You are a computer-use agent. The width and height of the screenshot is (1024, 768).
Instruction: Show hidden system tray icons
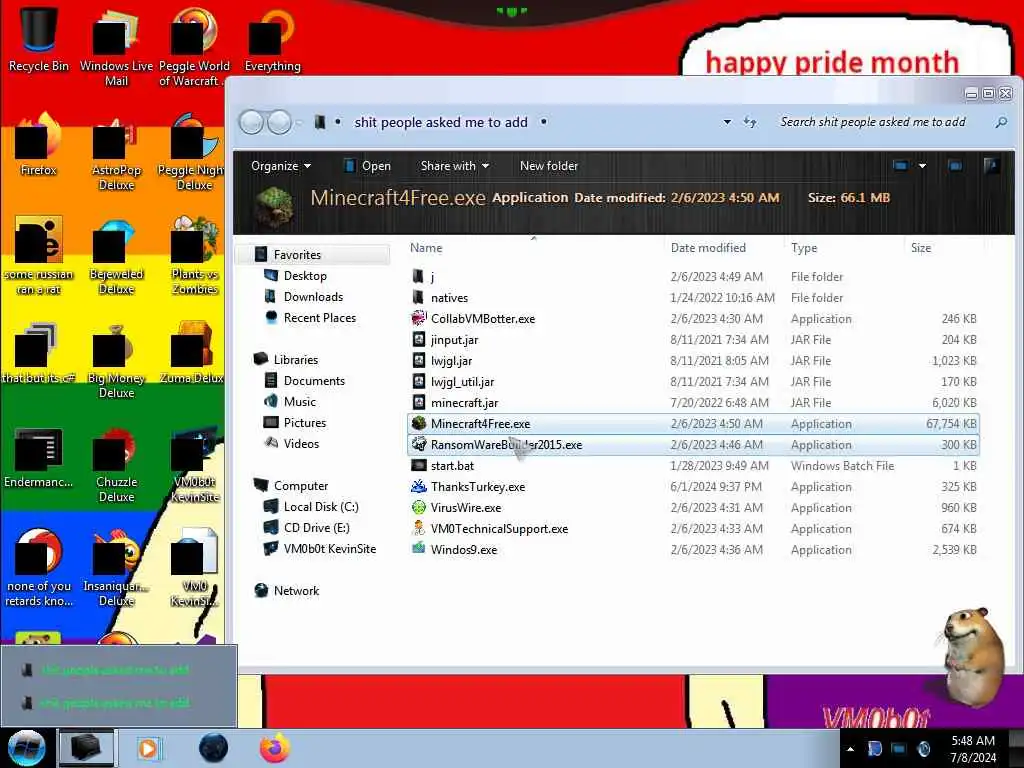(x=850, y=749)
